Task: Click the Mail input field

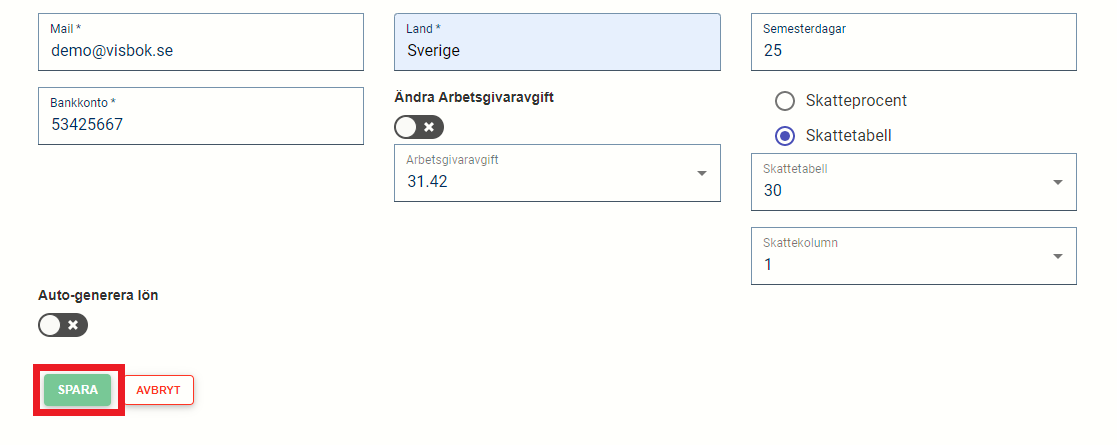Action: (200, 50)
